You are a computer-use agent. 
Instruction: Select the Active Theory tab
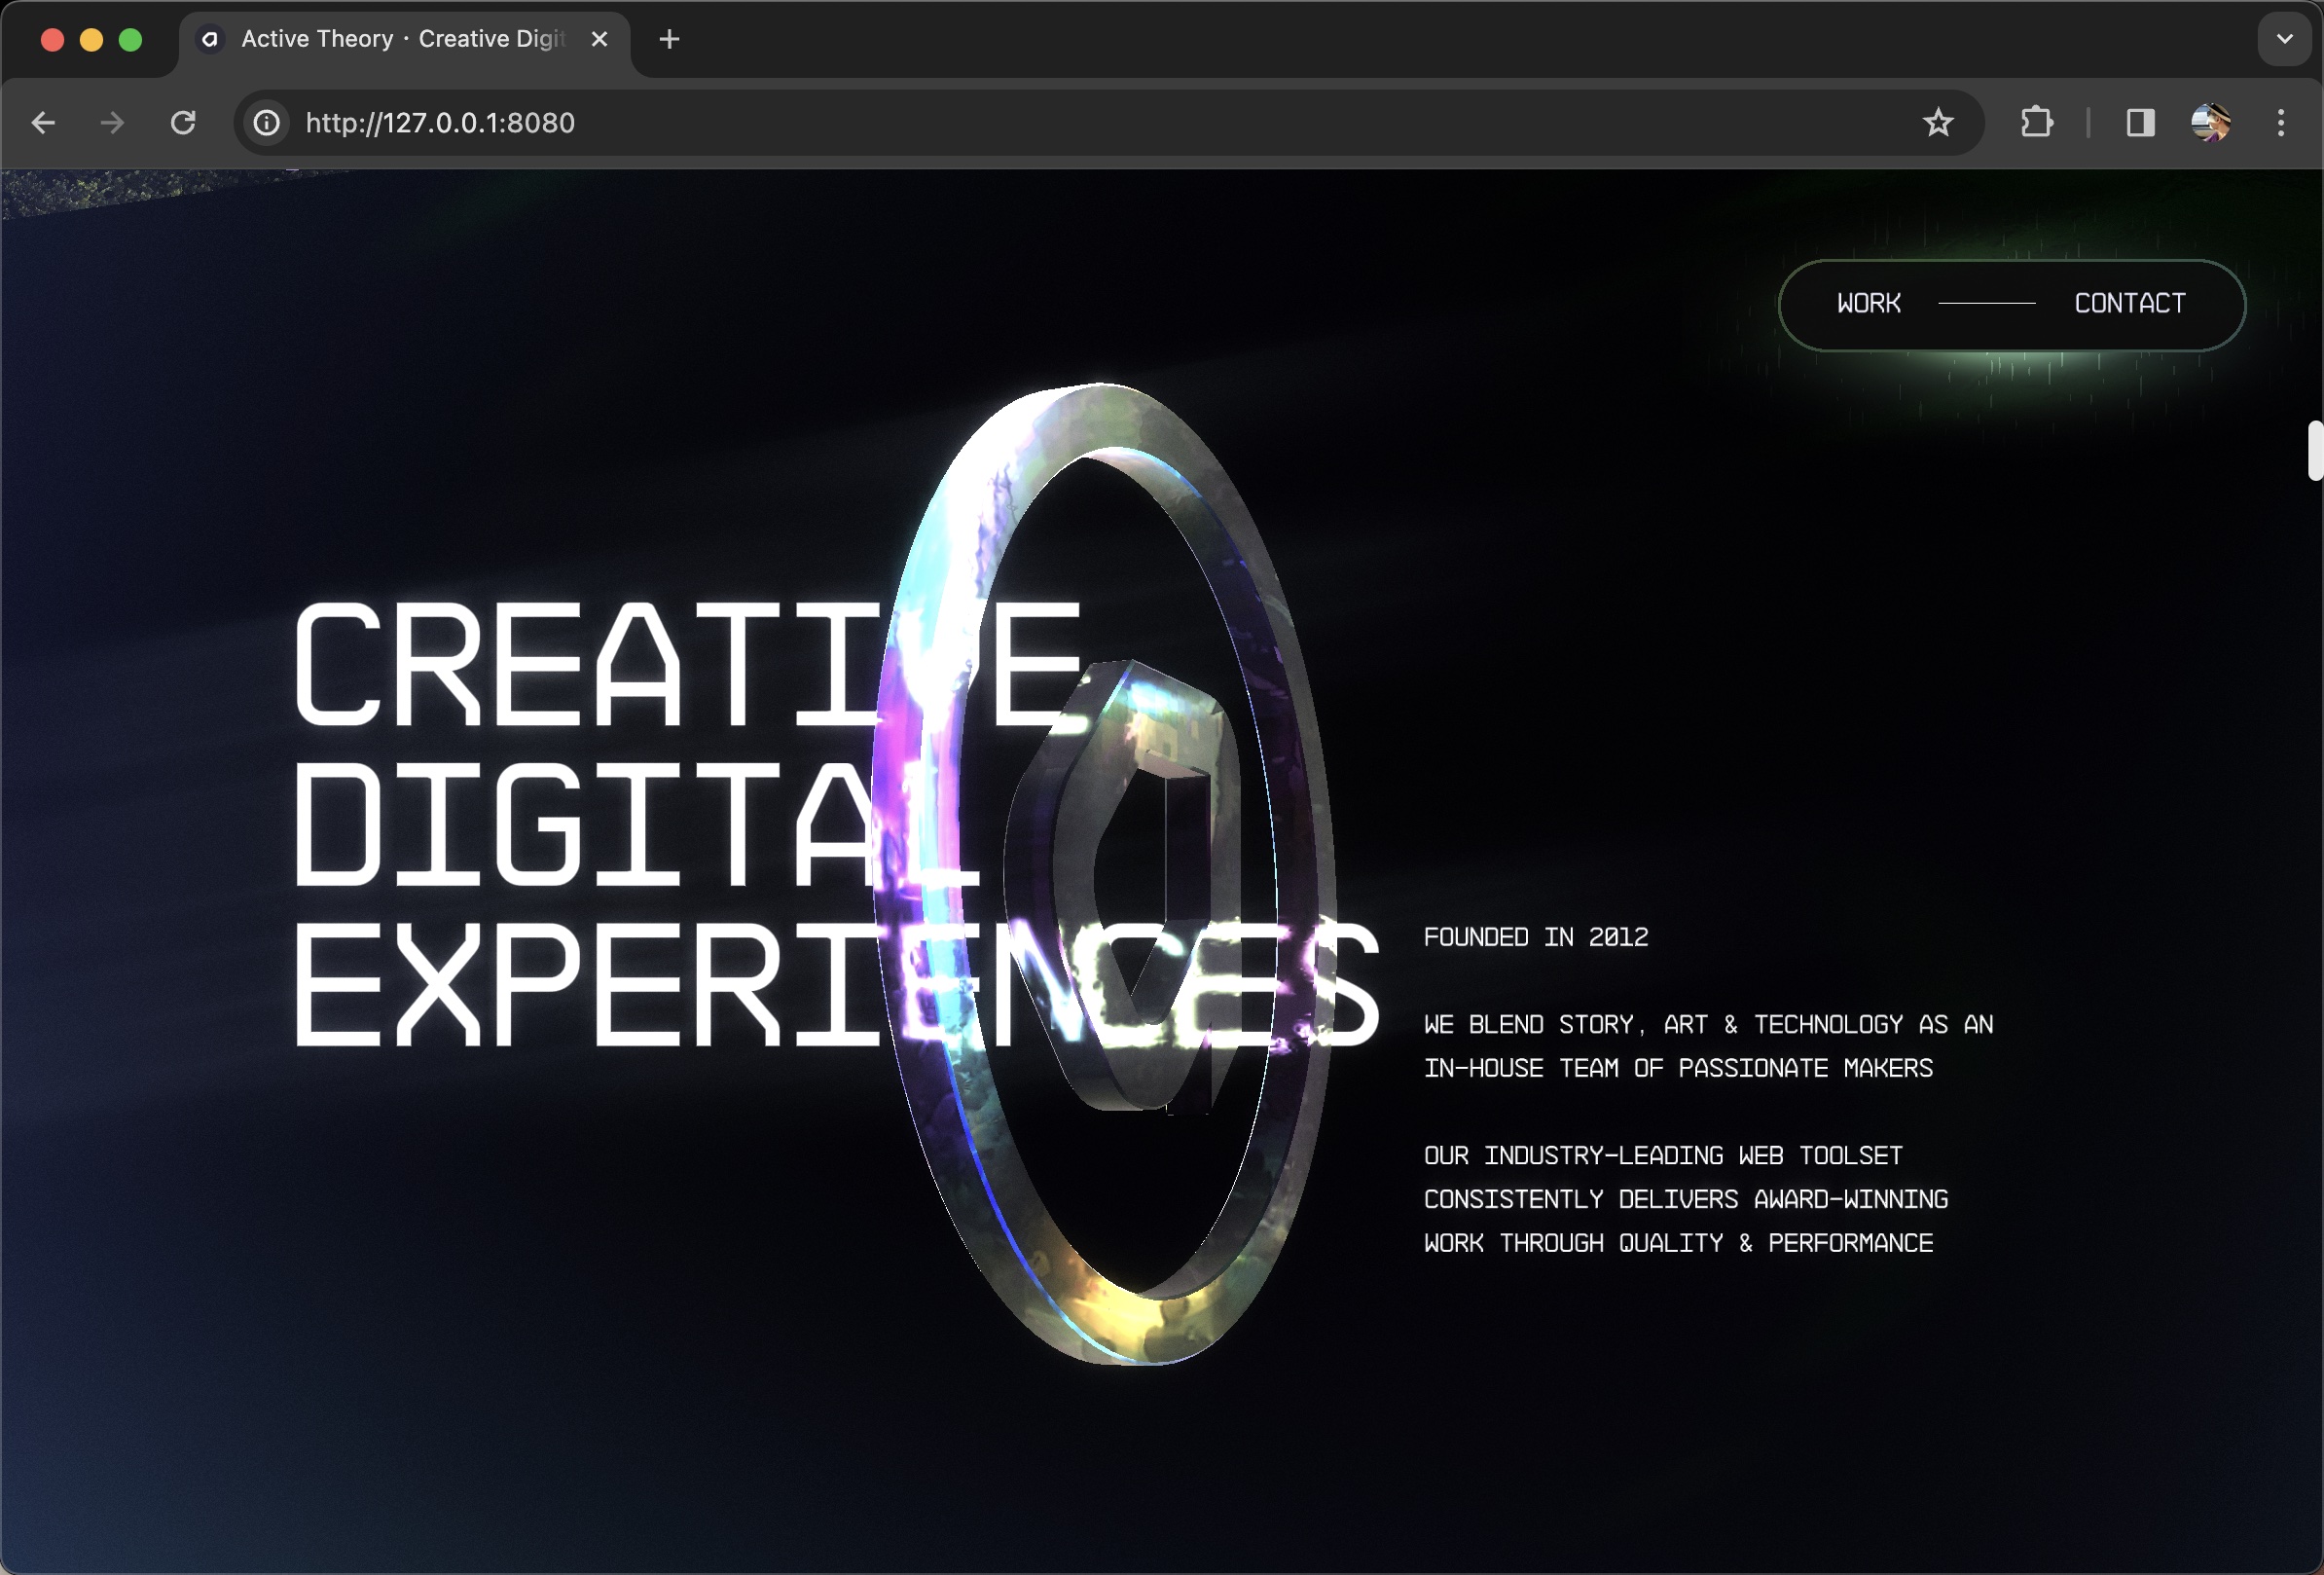[x=400, y=39]
